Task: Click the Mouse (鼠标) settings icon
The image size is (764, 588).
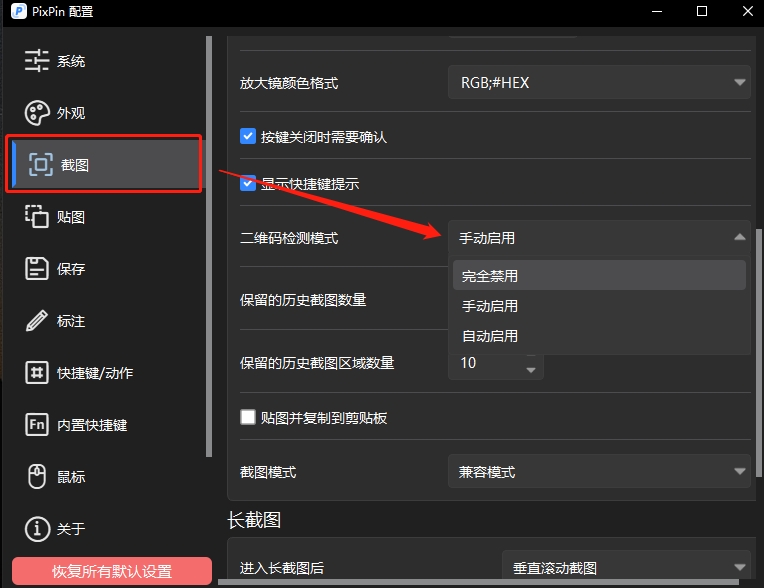Action: [x=37, y=477]
